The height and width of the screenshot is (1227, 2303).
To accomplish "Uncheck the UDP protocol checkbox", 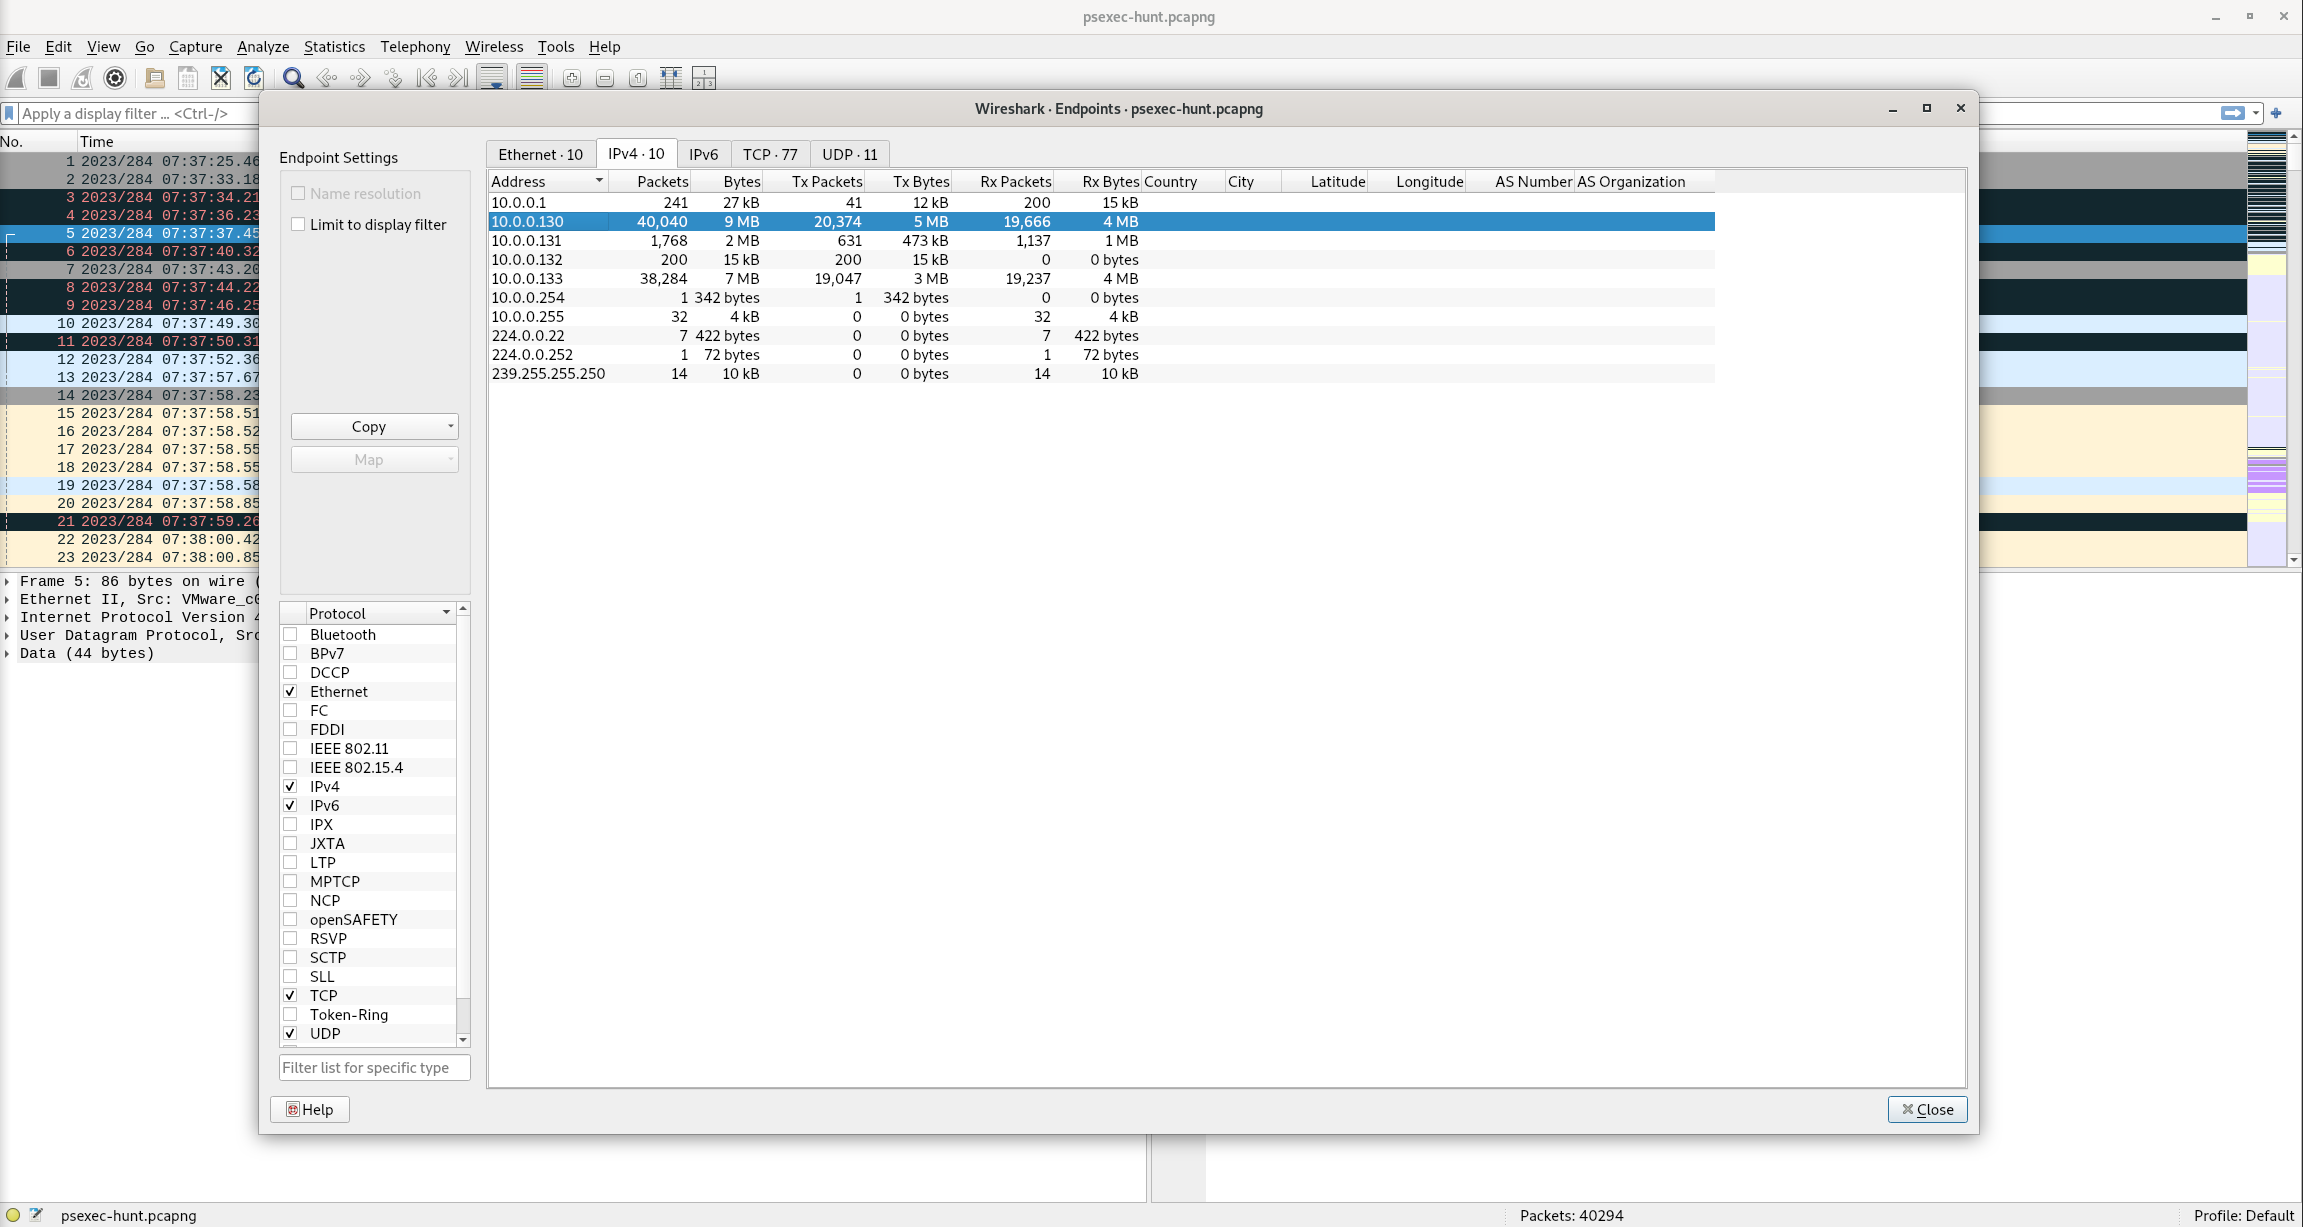I will [x=290, y=1033].
